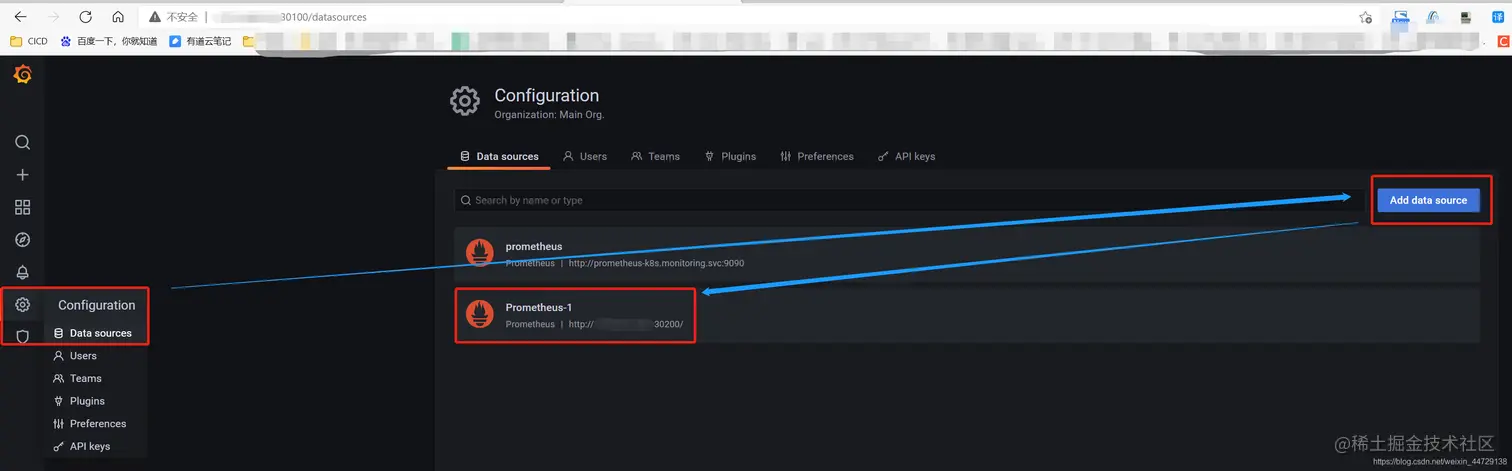
Task: Open the CICD bookmarks folder
Action: click(29, 41)
